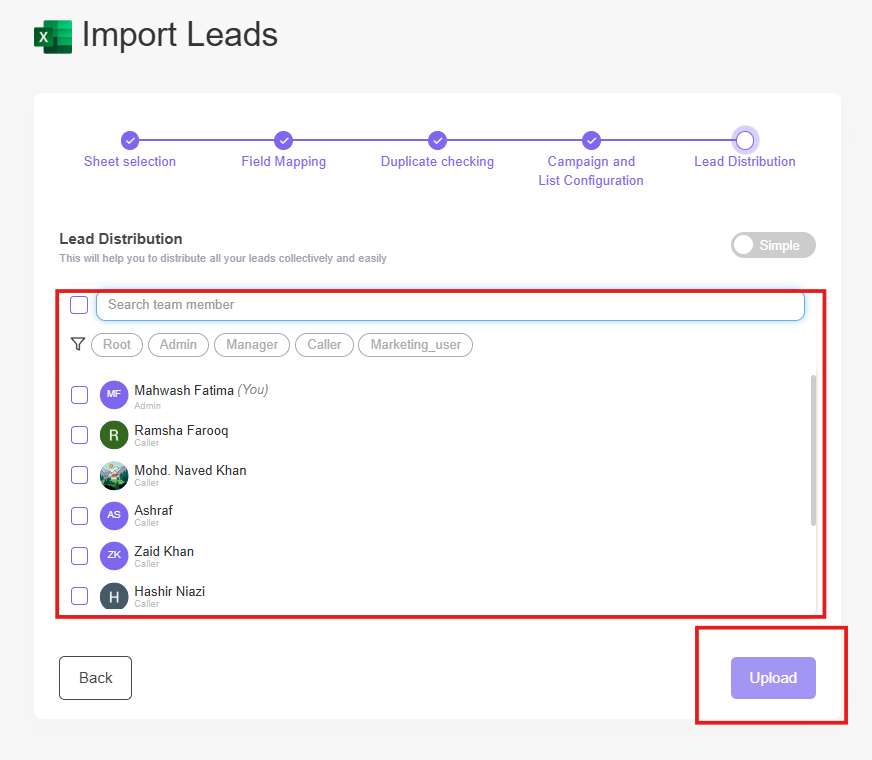Screen dimensions: 872x760
Task: Check Hashir Niazi's checkbox
Action: pos(79,595)
